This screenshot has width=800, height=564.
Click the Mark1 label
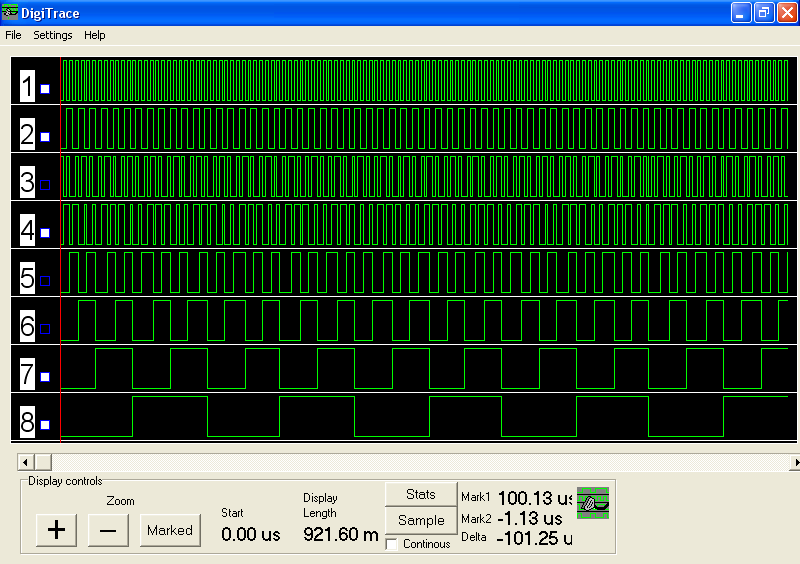(x=476, y=497)
